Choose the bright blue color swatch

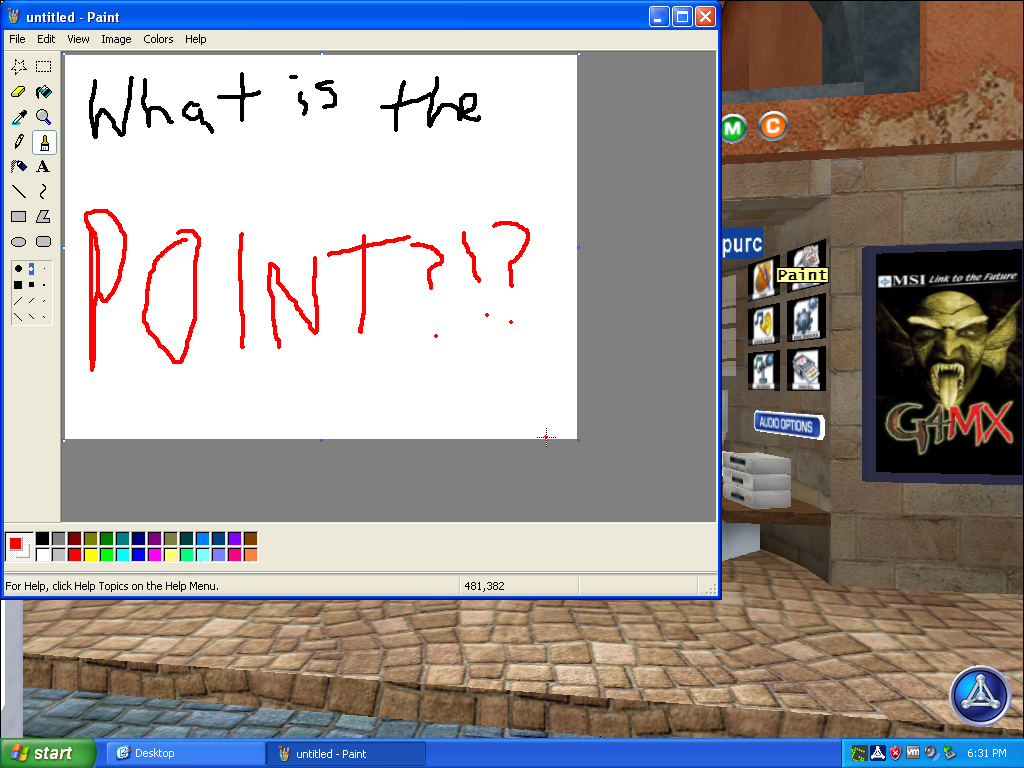[x=138, y=554]
